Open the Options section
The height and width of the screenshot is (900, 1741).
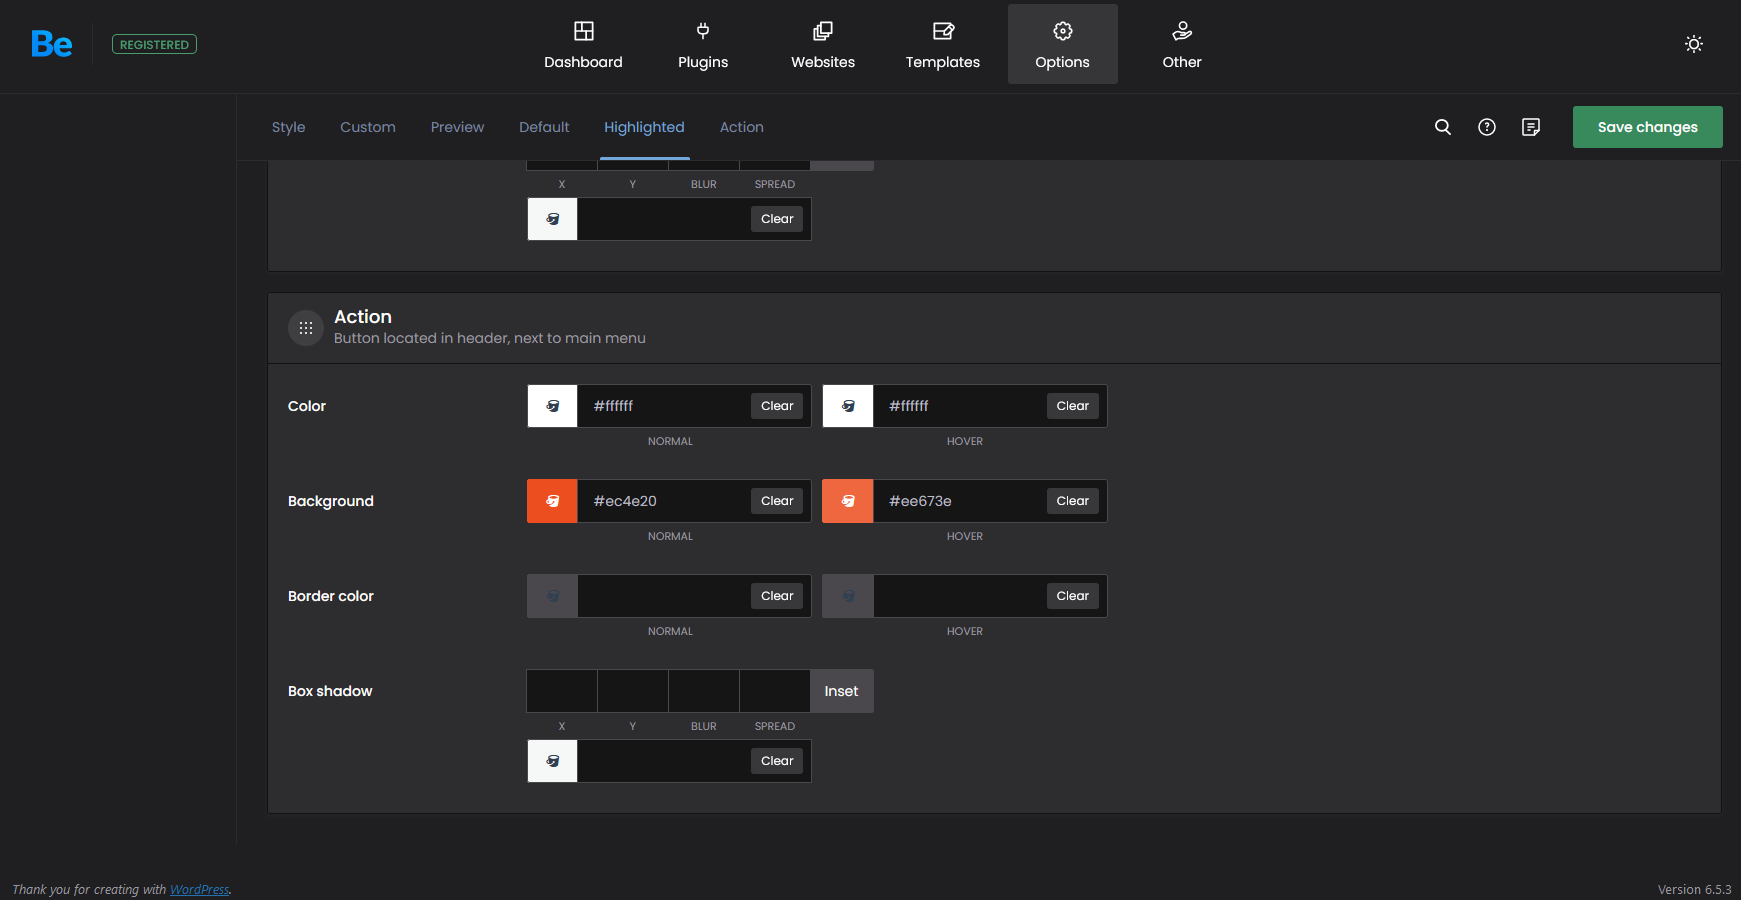(1063, 44)
